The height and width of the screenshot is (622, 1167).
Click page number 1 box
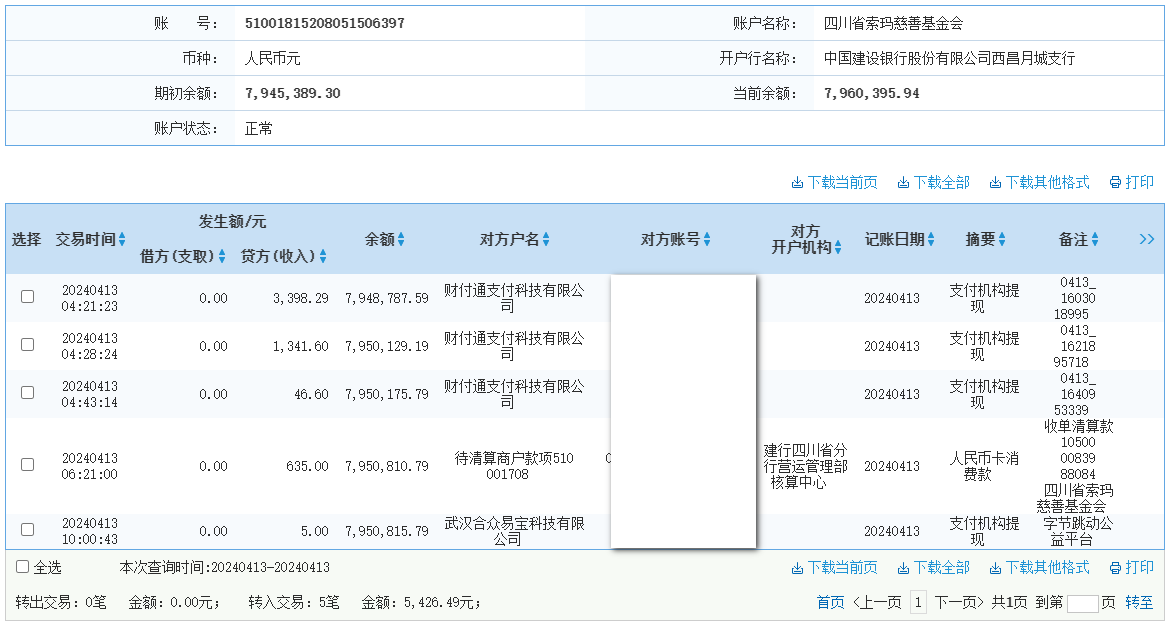(918, 602)
